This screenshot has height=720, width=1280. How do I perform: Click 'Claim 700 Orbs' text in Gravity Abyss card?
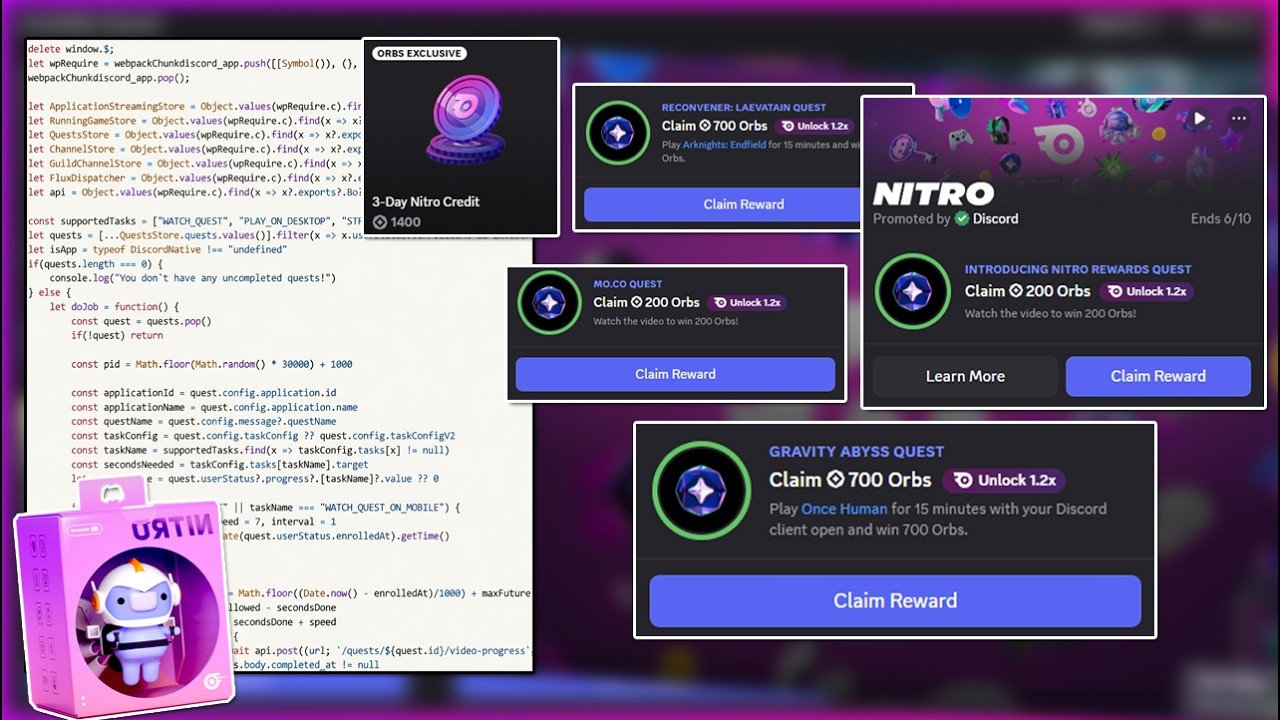pyautogui.click(x=850, y=480)
